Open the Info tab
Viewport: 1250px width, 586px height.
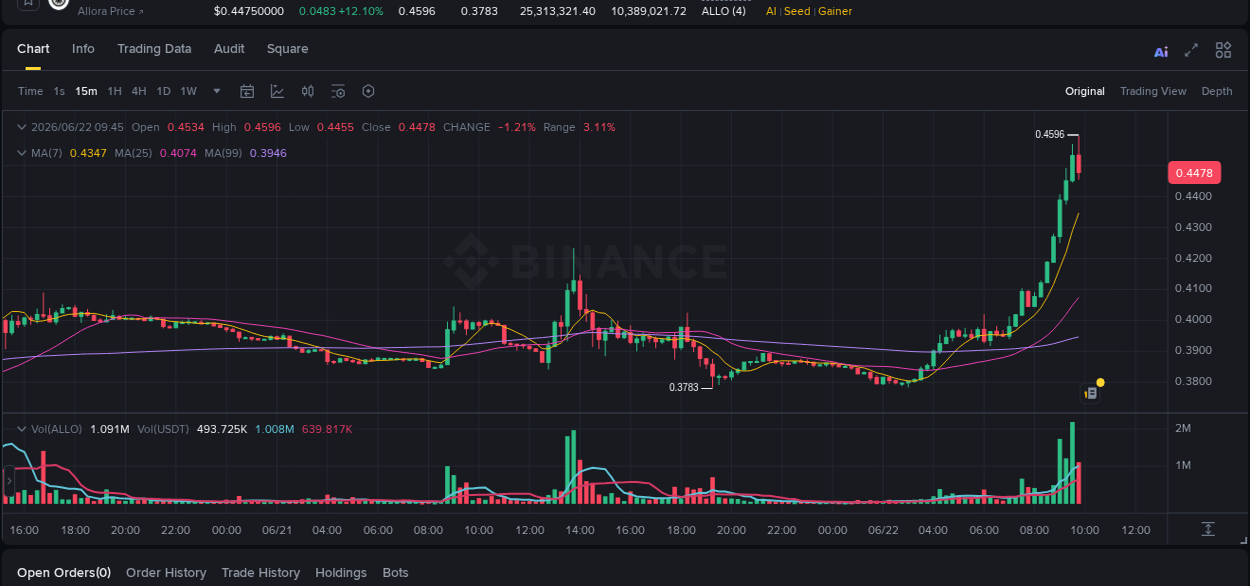point(83,49)
